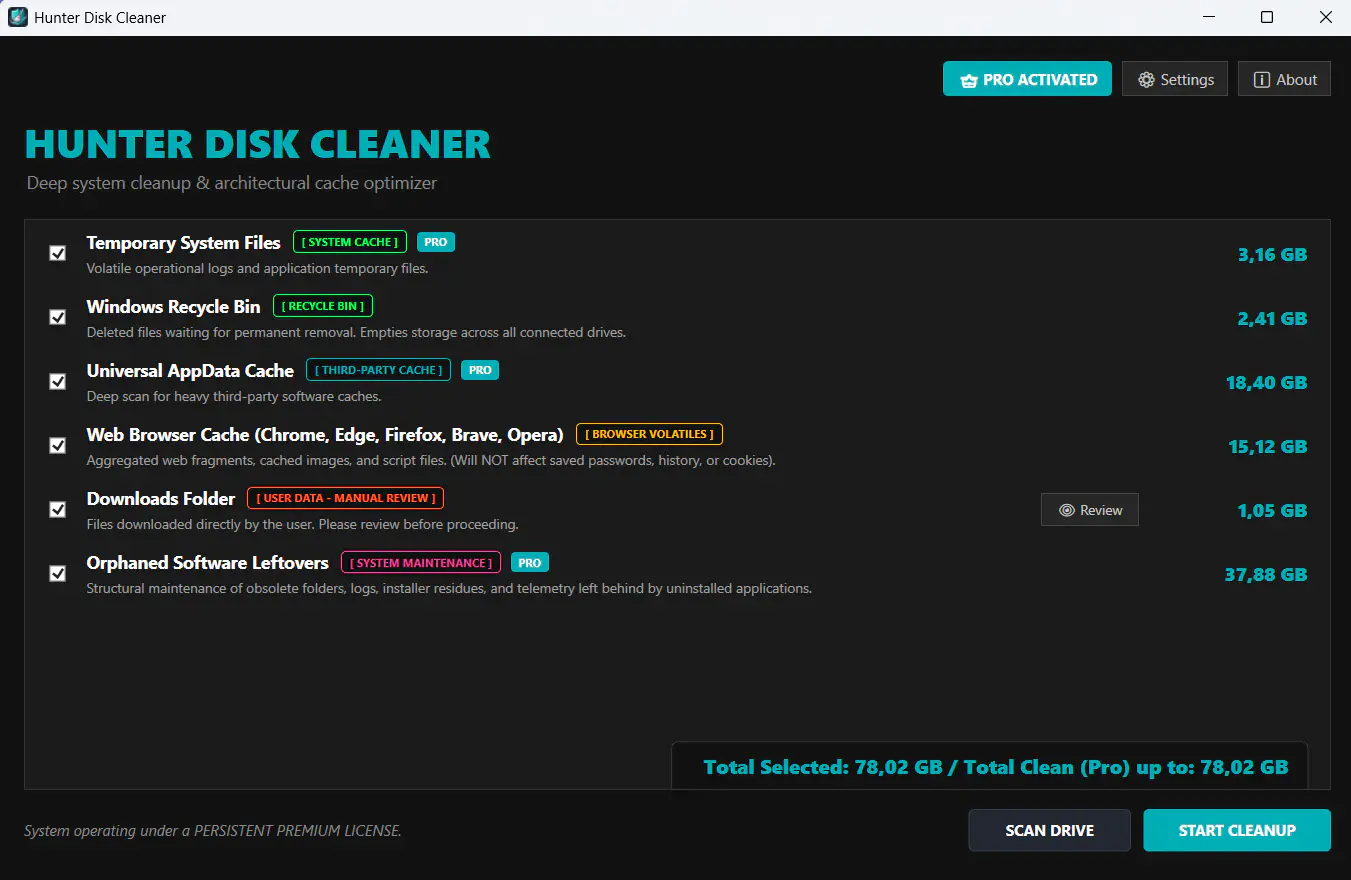This screenshot has height=880, width=1351.
Task: Maximize the Hunter Disk Cleaner window
Action: (1267, 17)
